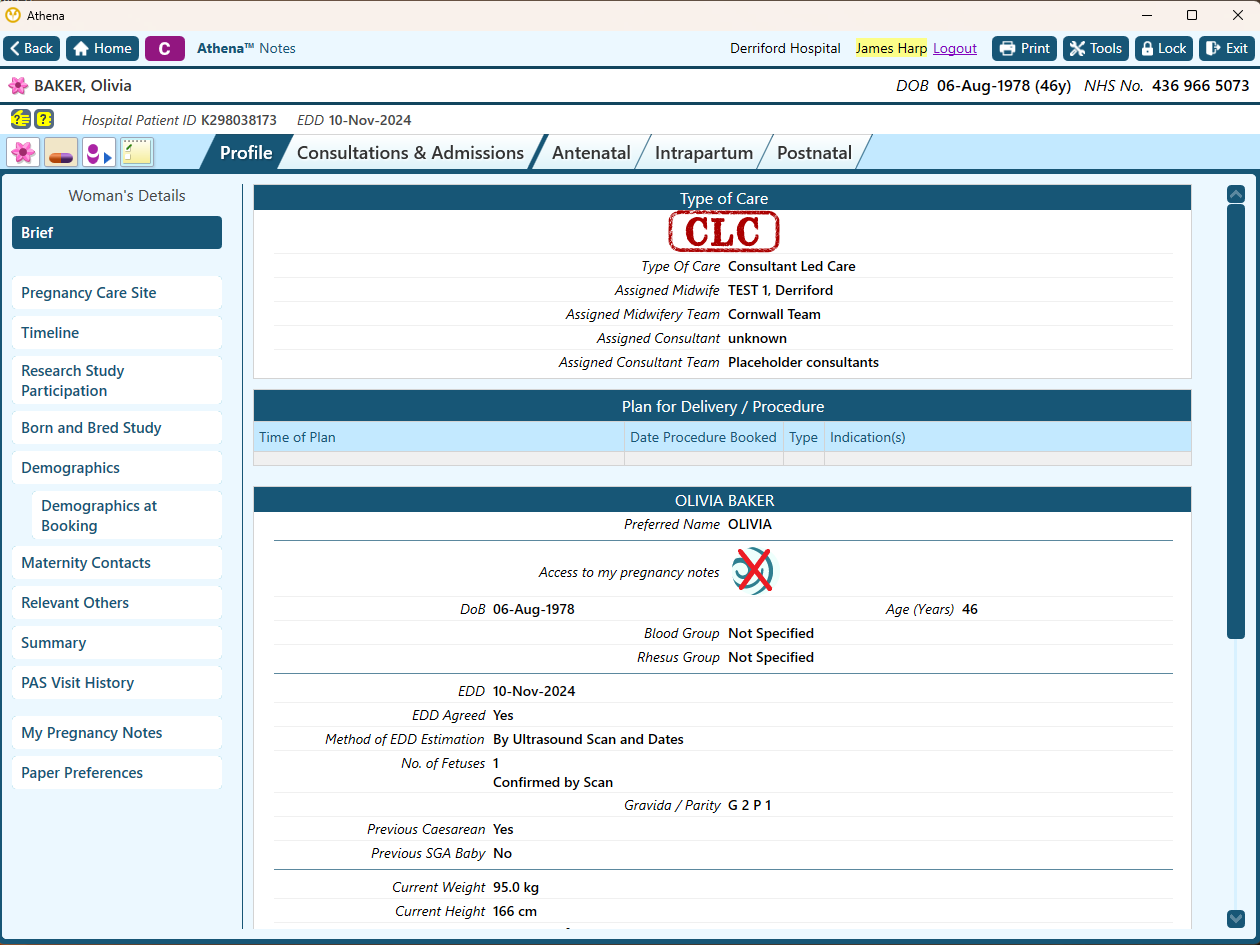Viewport: 1260px width, 945px height.
Task: Open the Postnatal tab
Action: click(814, 153)
